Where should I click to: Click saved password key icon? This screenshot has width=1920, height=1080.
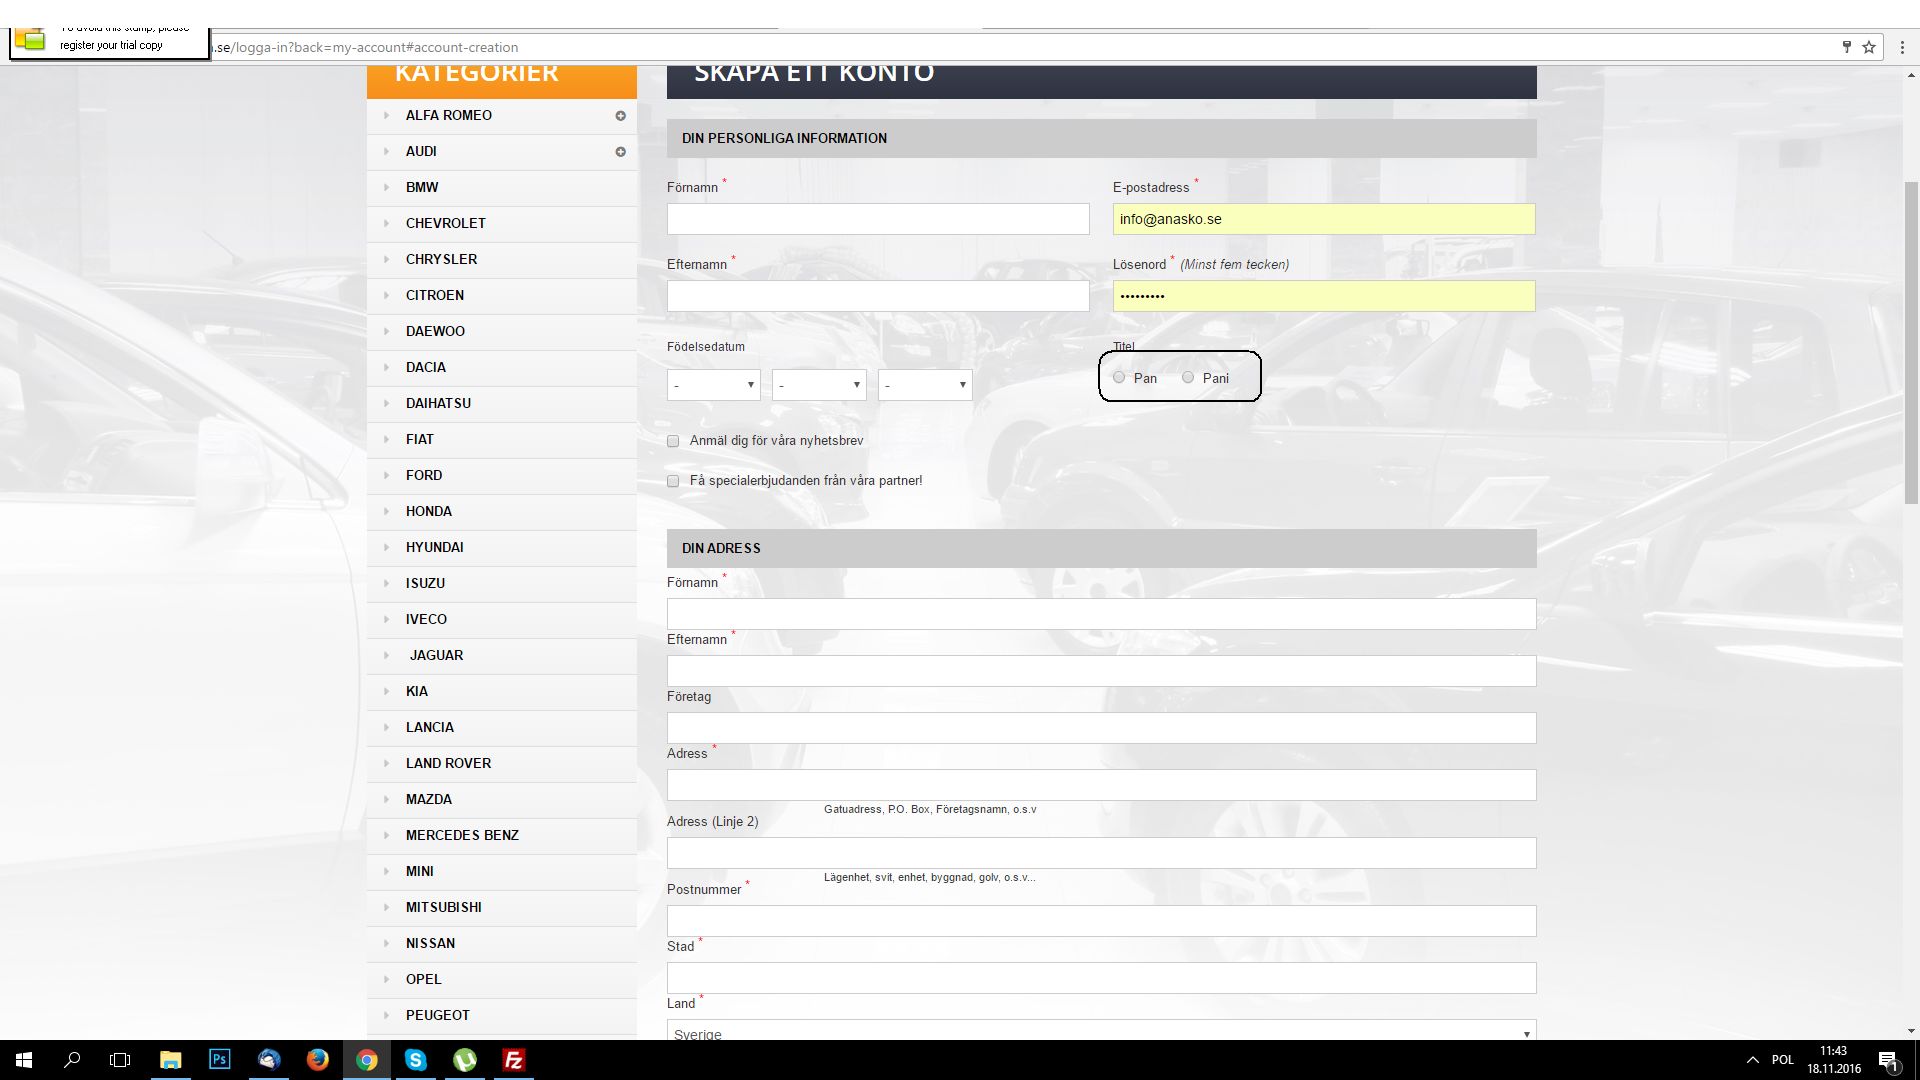(1846, 47)
